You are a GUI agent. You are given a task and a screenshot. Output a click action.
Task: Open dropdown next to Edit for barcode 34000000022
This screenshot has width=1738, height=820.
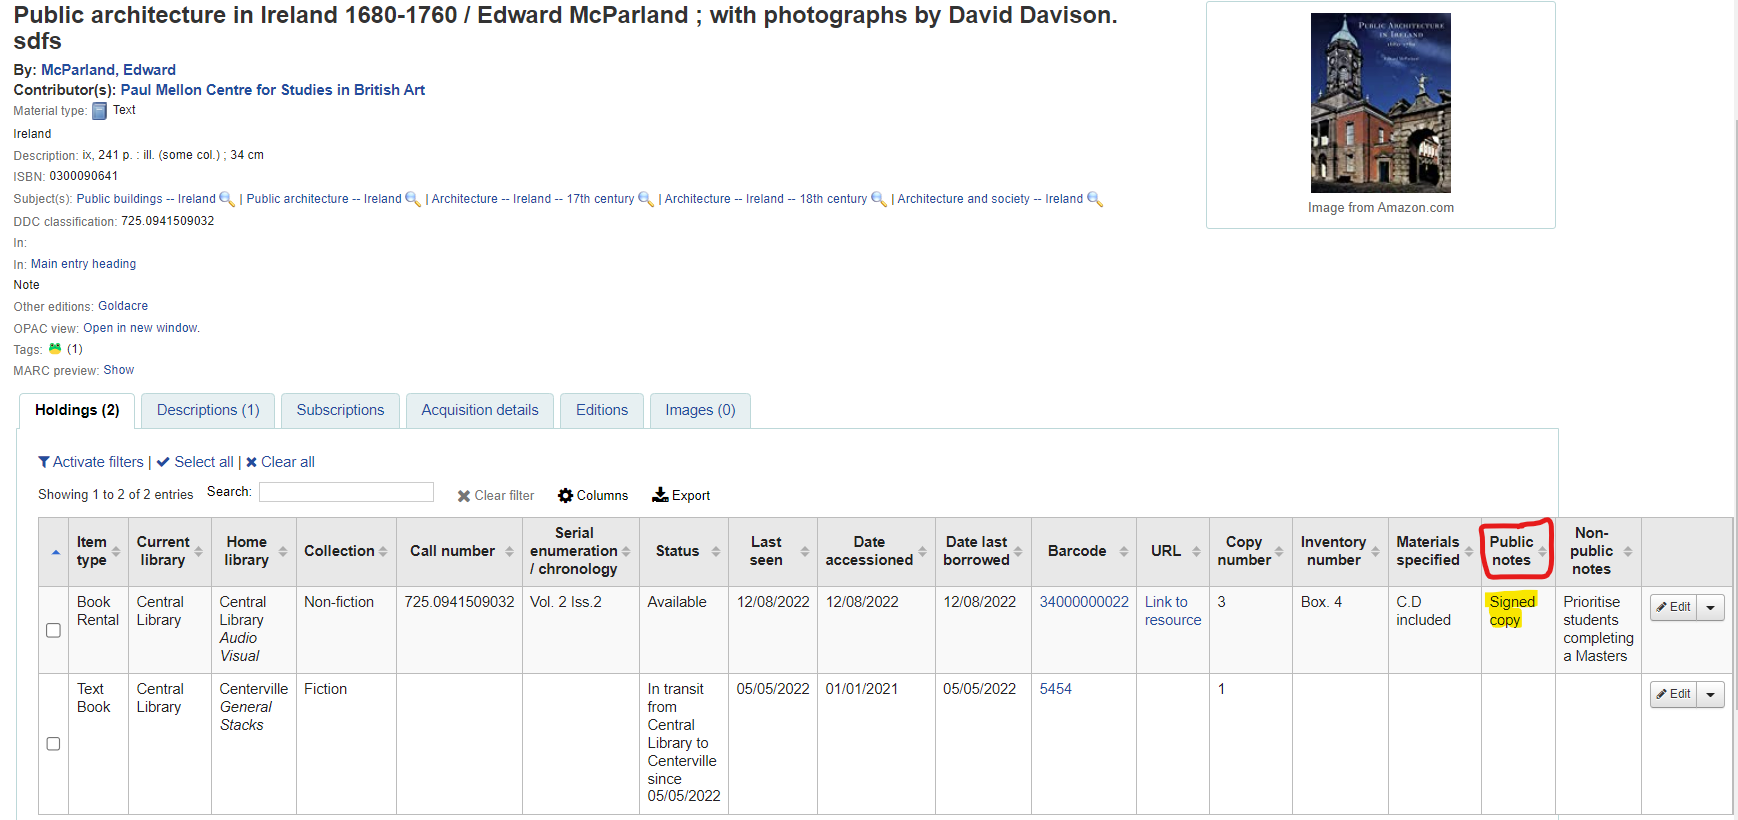pos(1710,607)
